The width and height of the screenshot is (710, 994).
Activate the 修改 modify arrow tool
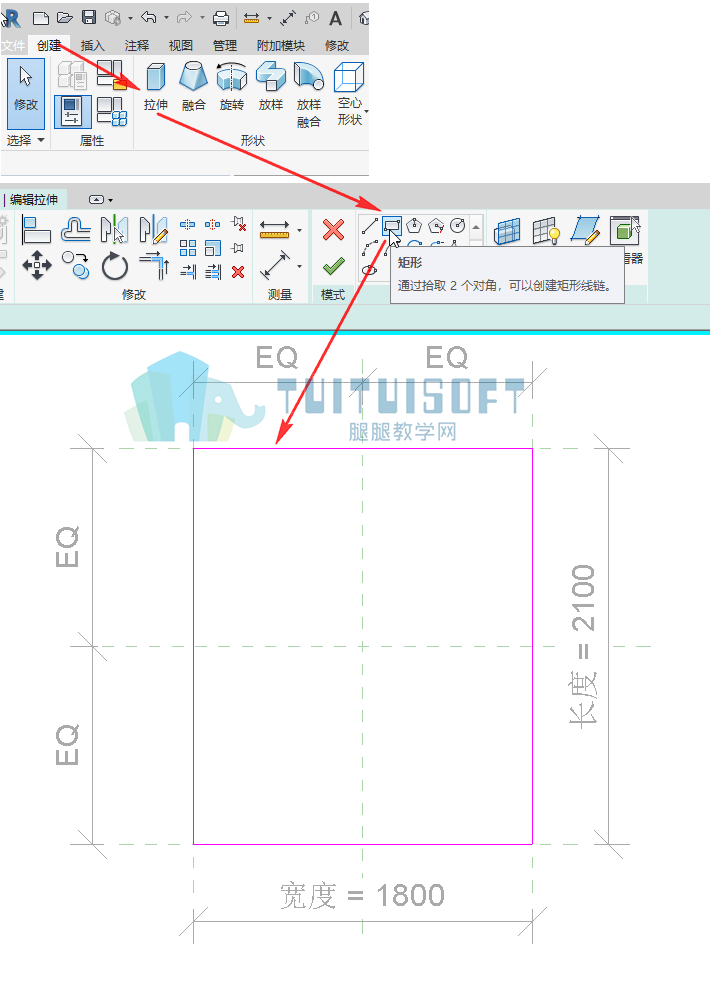click(x=26, y=93)
